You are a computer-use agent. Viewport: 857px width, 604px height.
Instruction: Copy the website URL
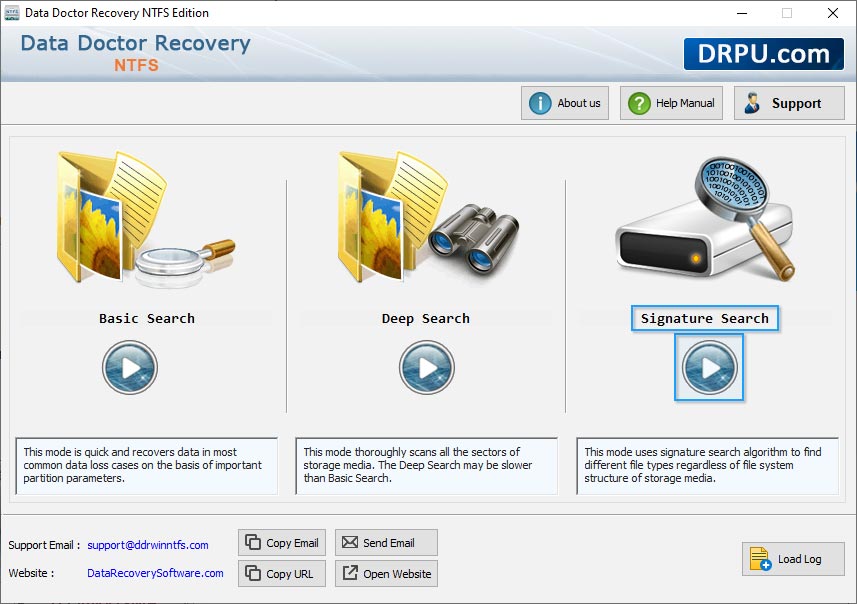(282, 573)
